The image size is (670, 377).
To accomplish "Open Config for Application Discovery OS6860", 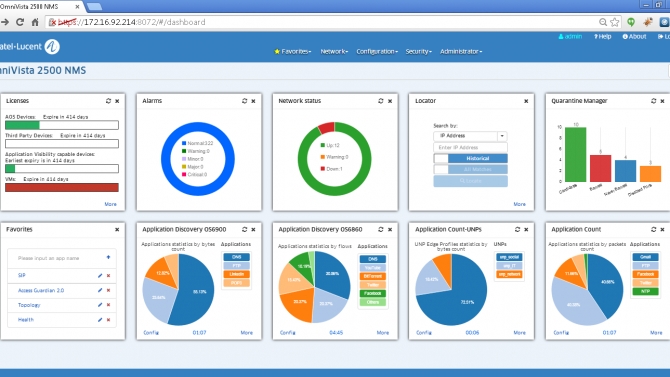I will tap(288, 332).
